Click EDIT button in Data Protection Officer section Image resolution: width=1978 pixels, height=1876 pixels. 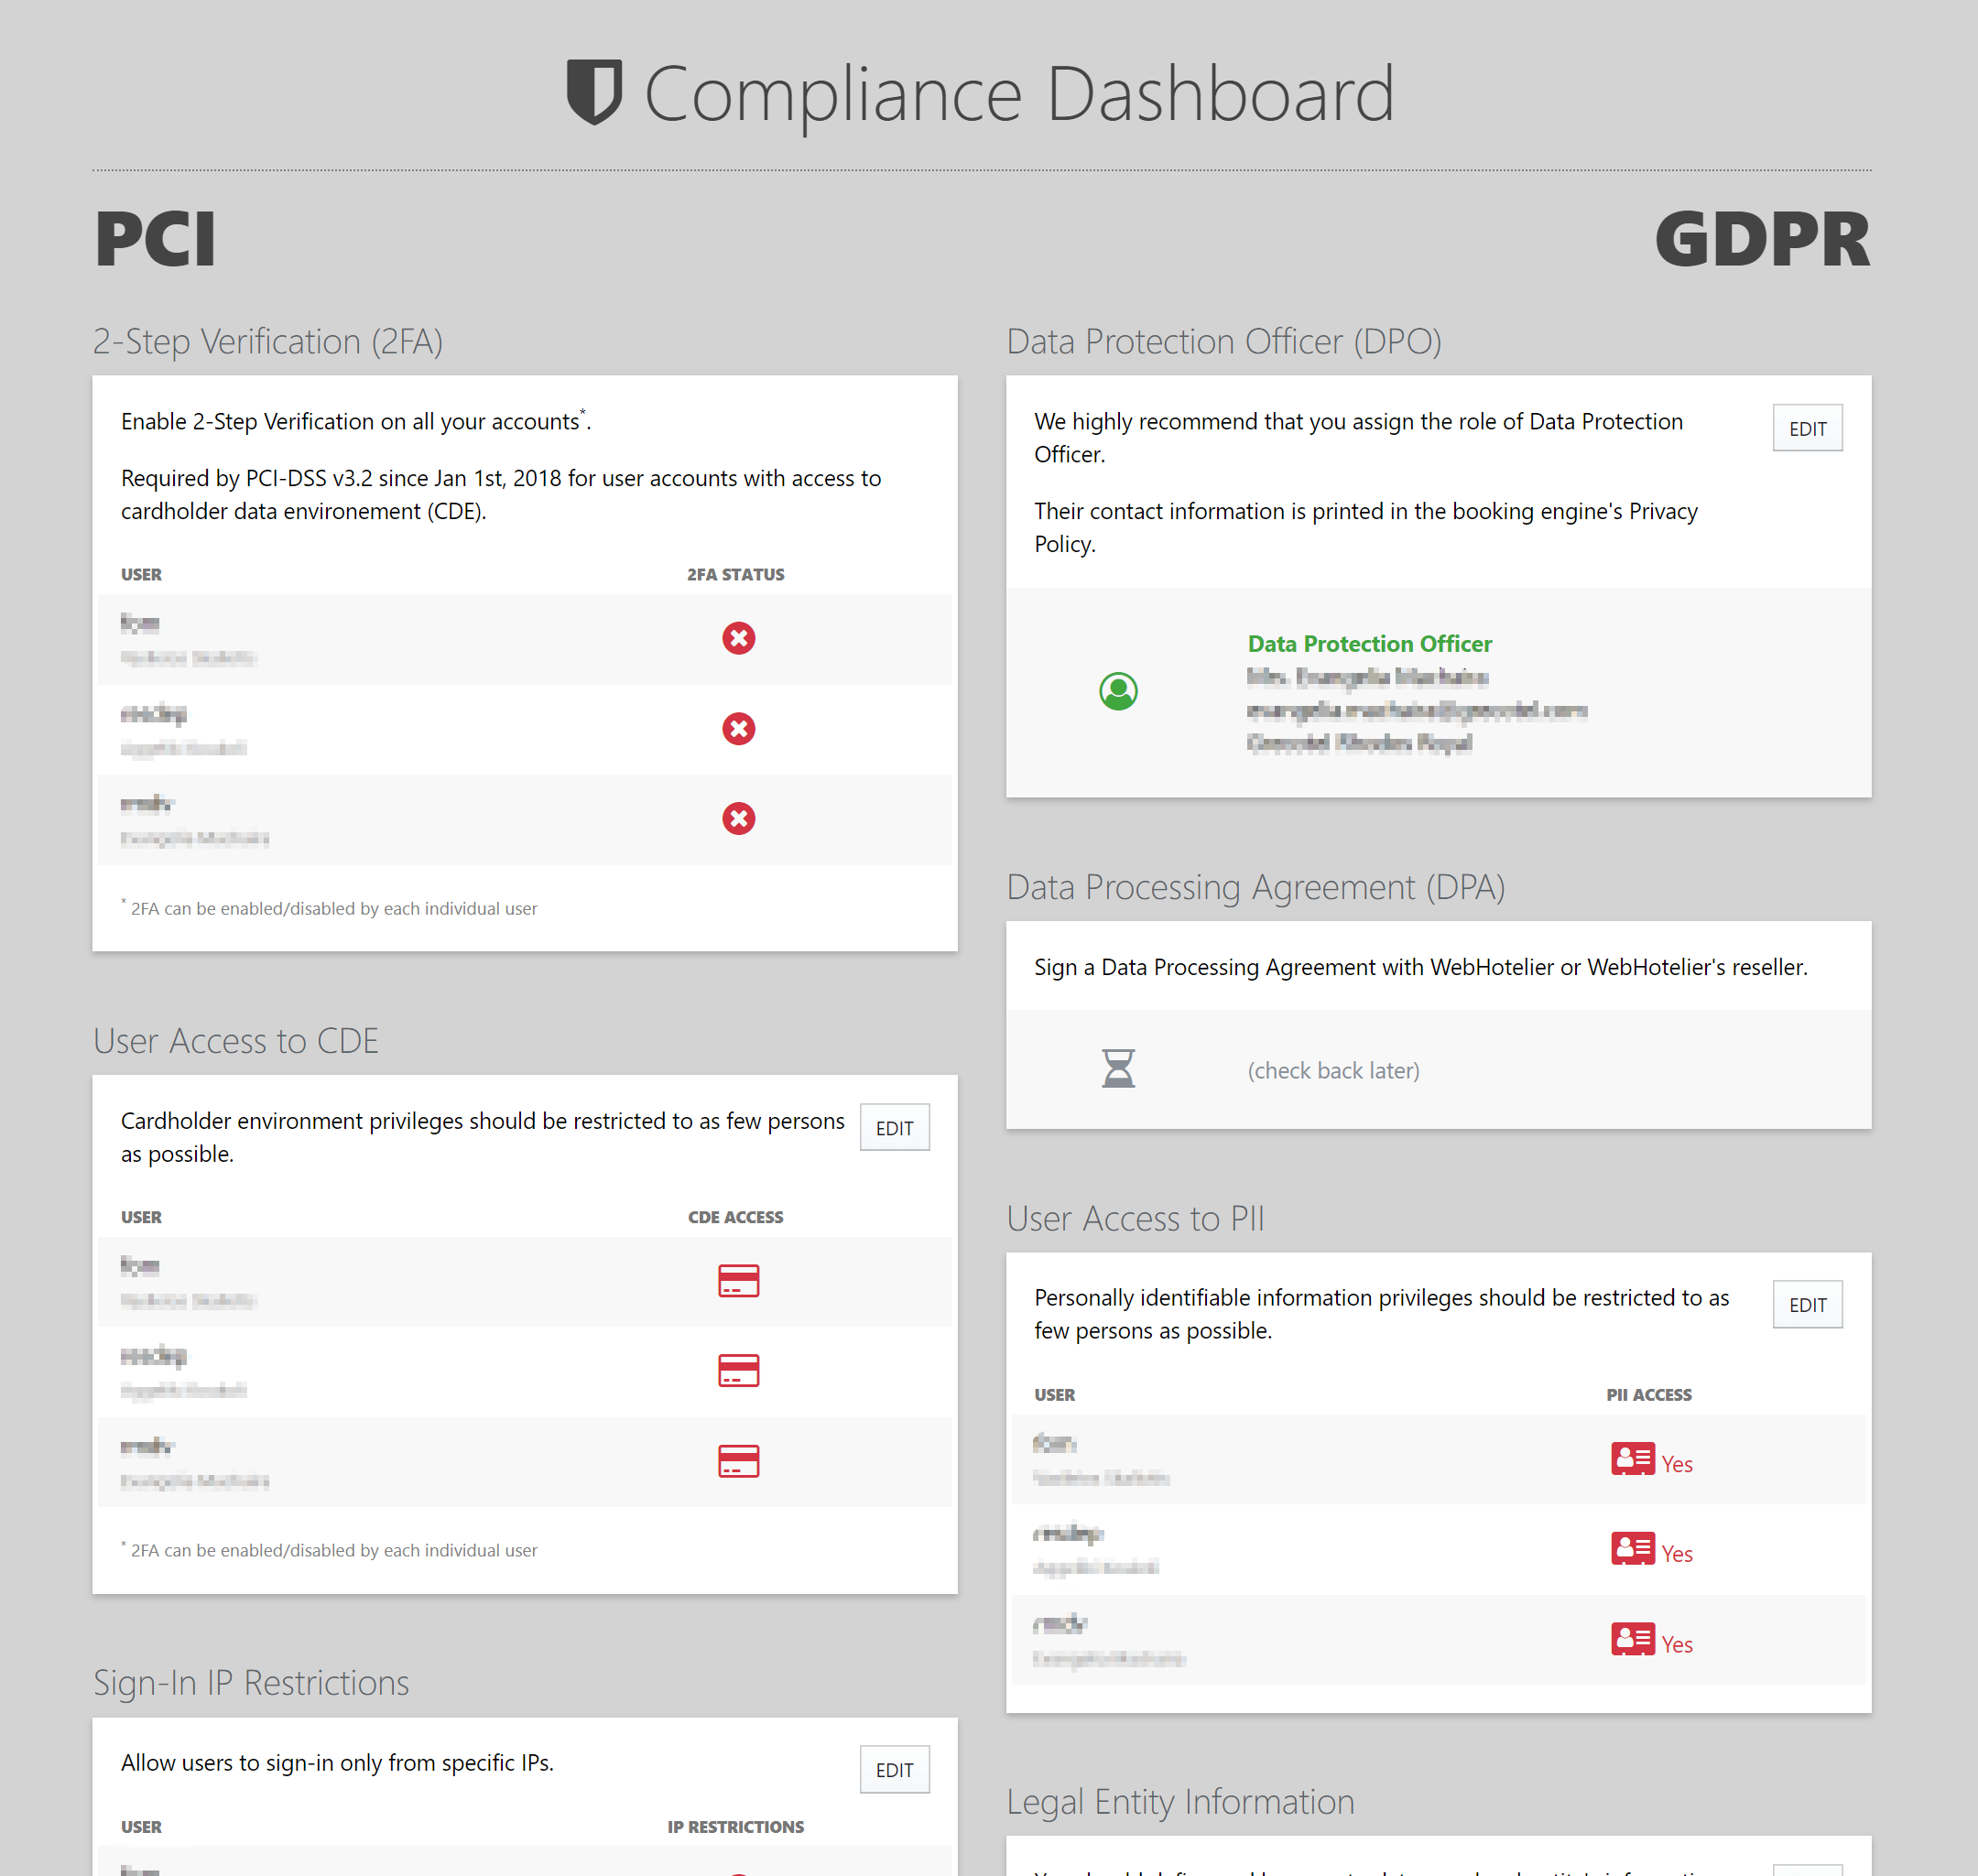click(1807, 427)
